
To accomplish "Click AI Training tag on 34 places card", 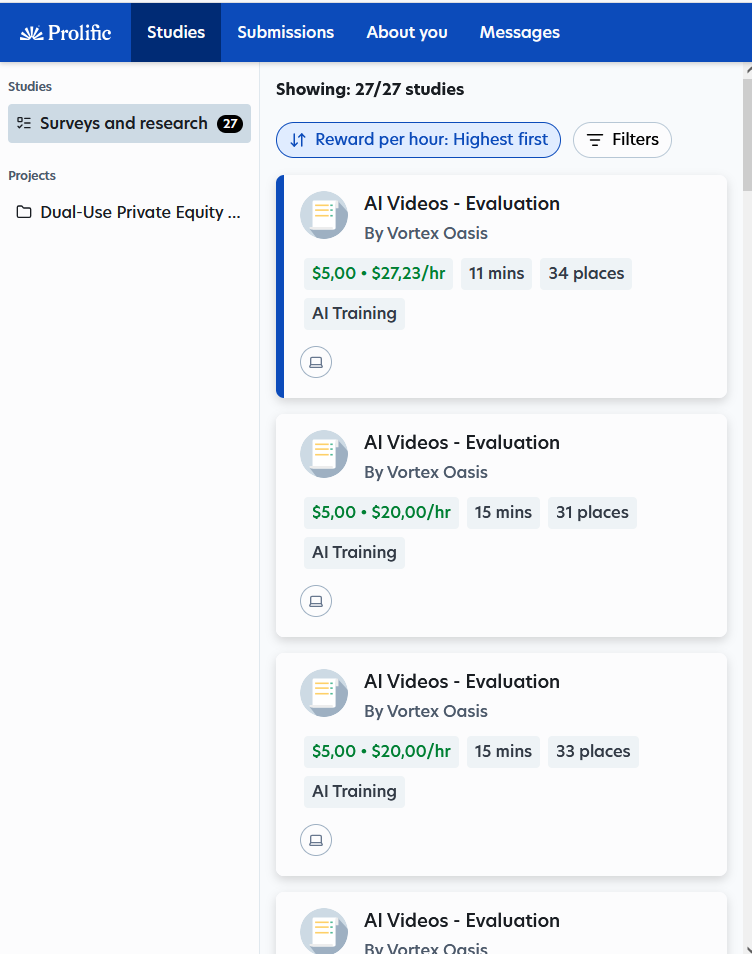I will pos(354,314).
